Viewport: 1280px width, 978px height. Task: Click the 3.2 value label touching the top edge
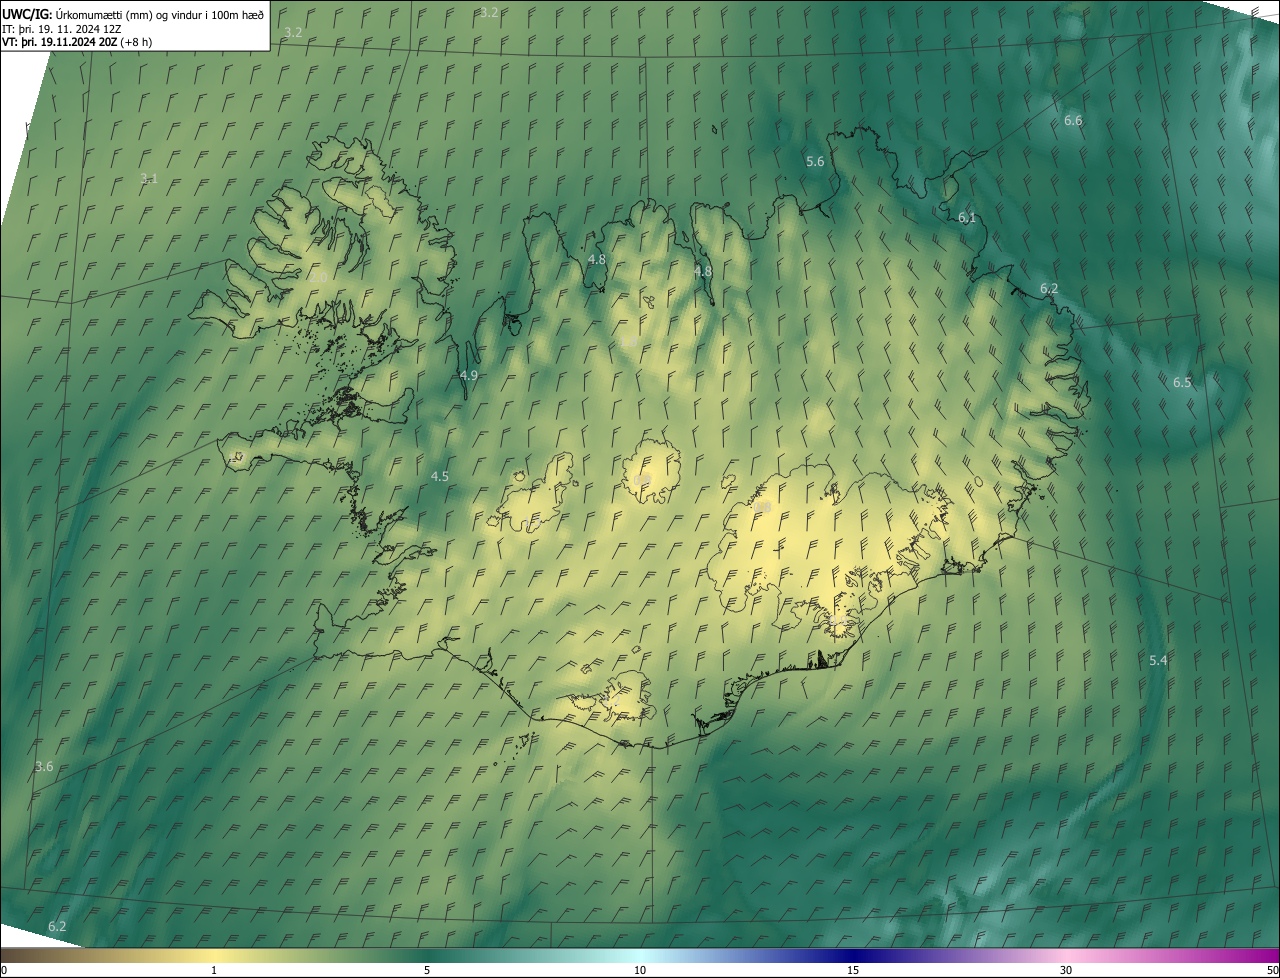[x=489, y=12]
